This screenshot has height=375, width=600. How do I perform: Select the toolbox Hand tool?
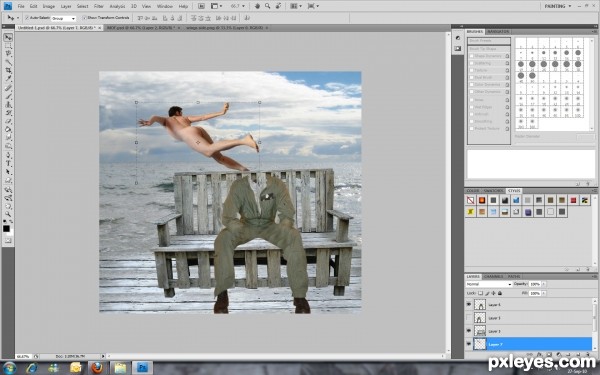point(8,206)
